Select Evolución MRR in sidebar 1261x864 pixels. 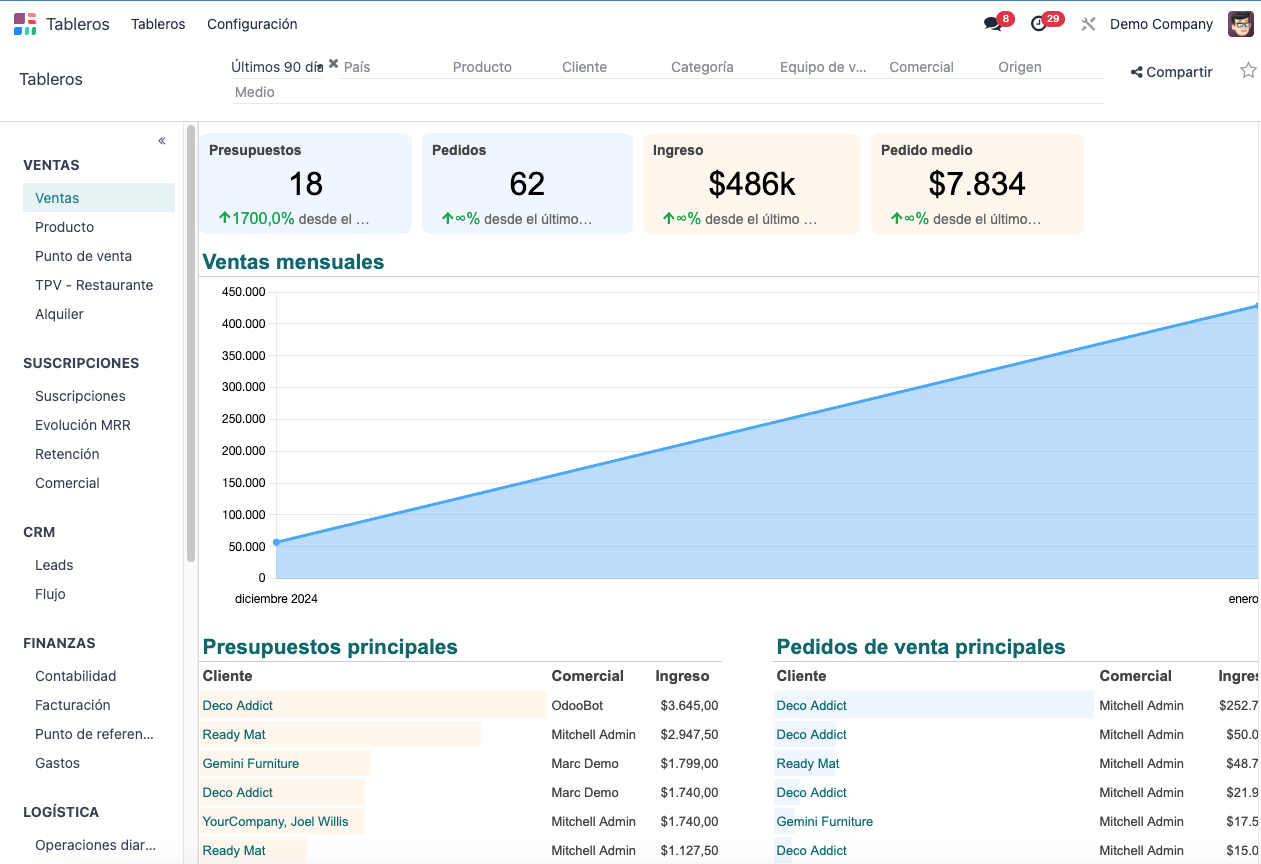tap(83, 425)
